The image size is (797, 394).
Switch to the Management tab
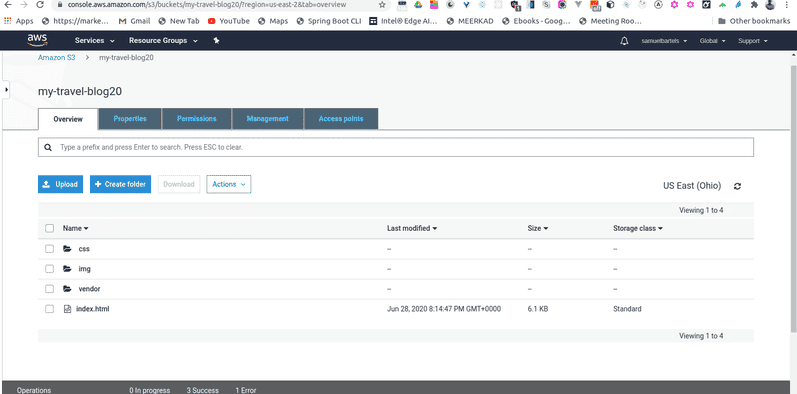[268, 118]
